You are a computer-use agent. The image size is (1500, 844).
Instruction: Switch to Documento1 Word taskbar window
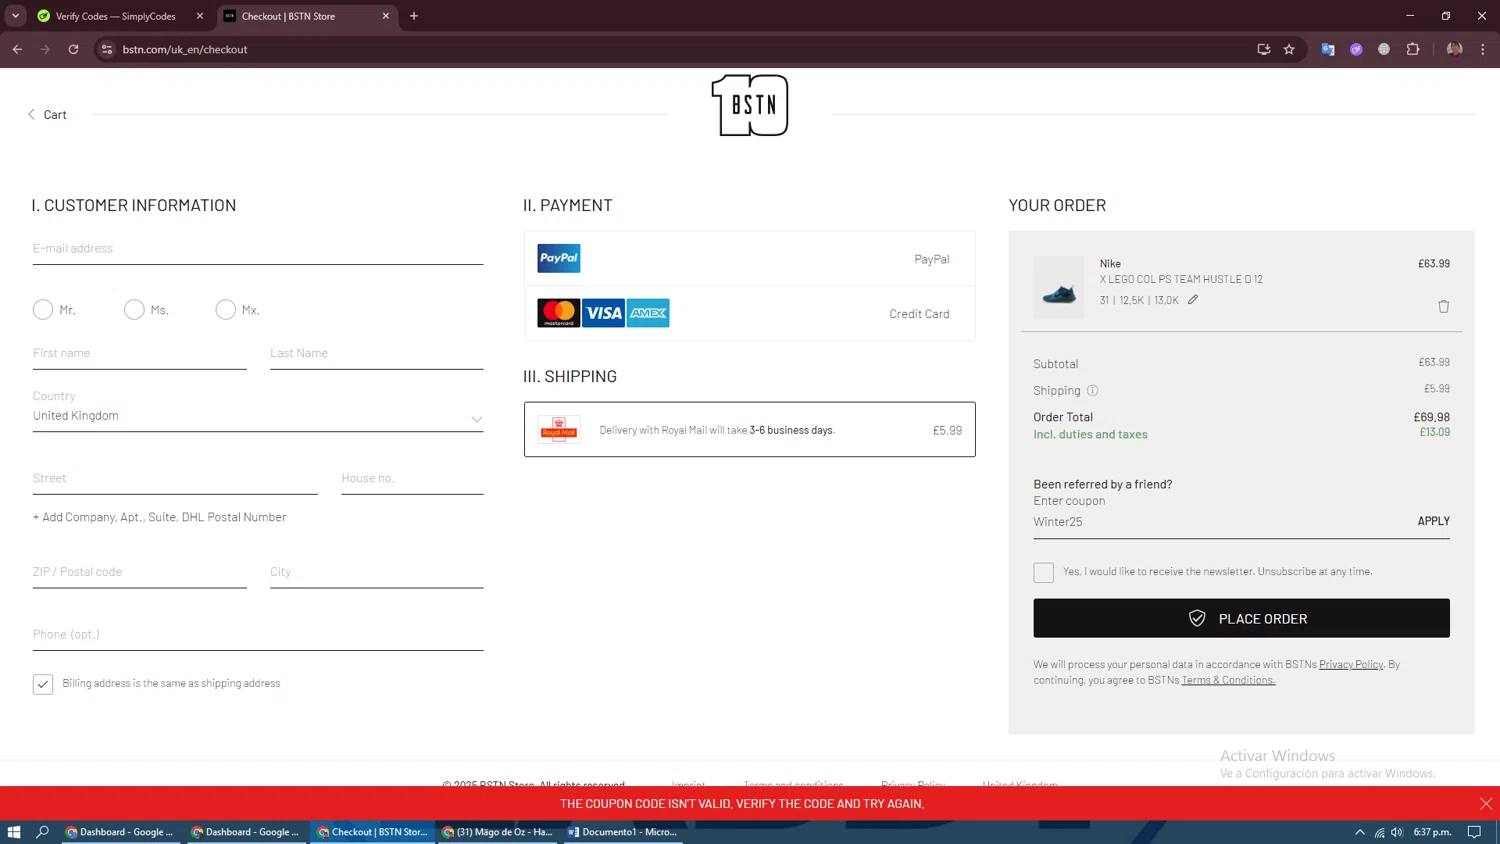pos(623,832)
